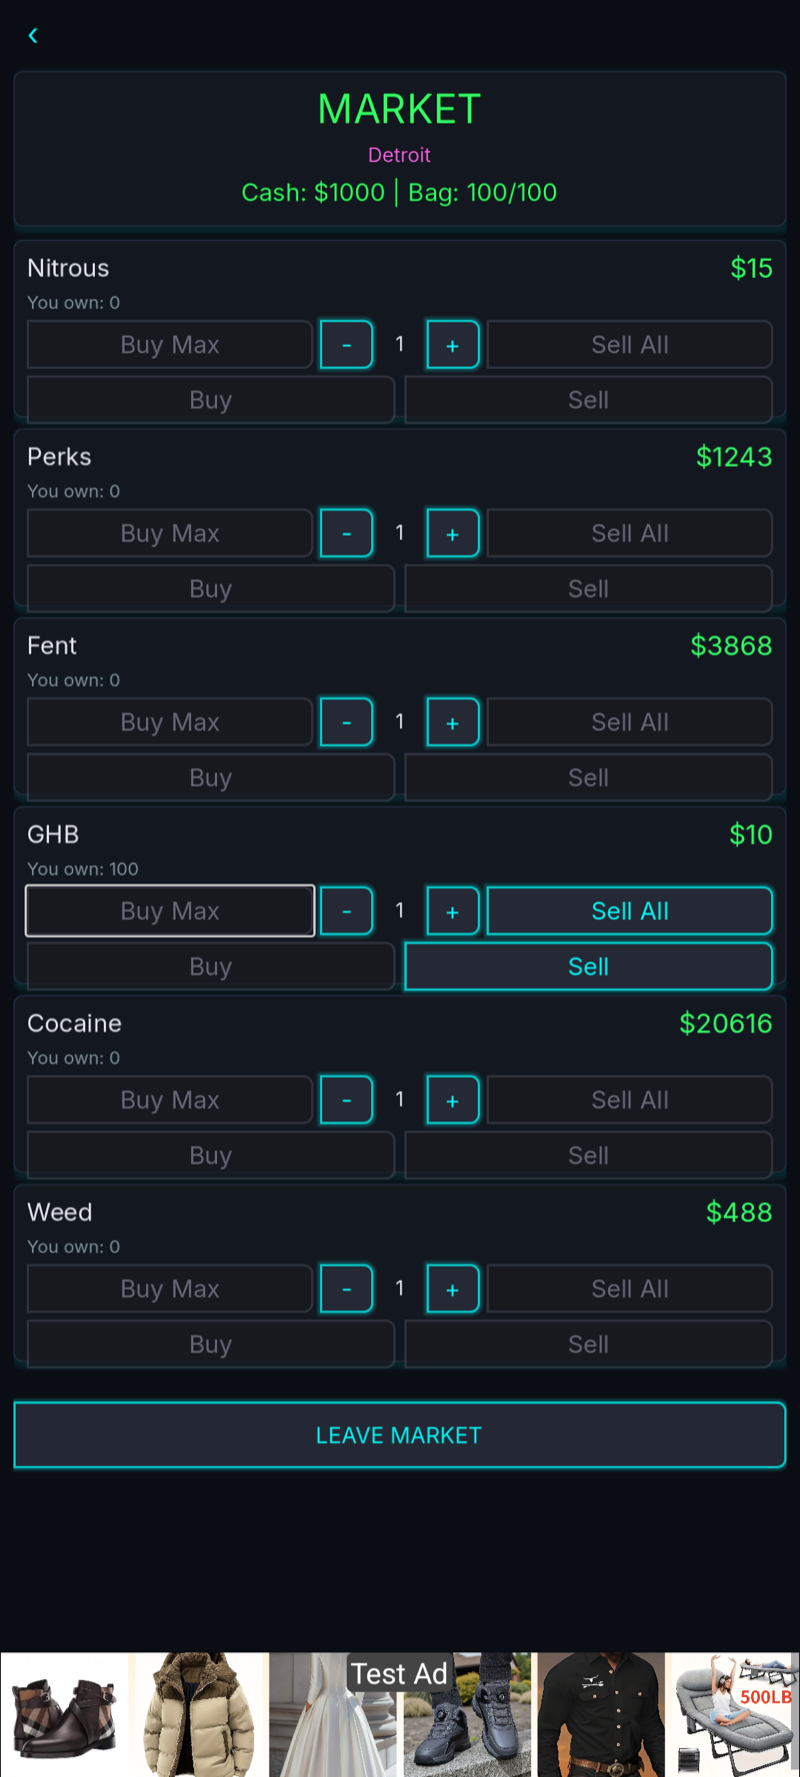Tap the plus button in the Weed row
The height and width of the screenshot is (1777, 800).
(452, 1289)
